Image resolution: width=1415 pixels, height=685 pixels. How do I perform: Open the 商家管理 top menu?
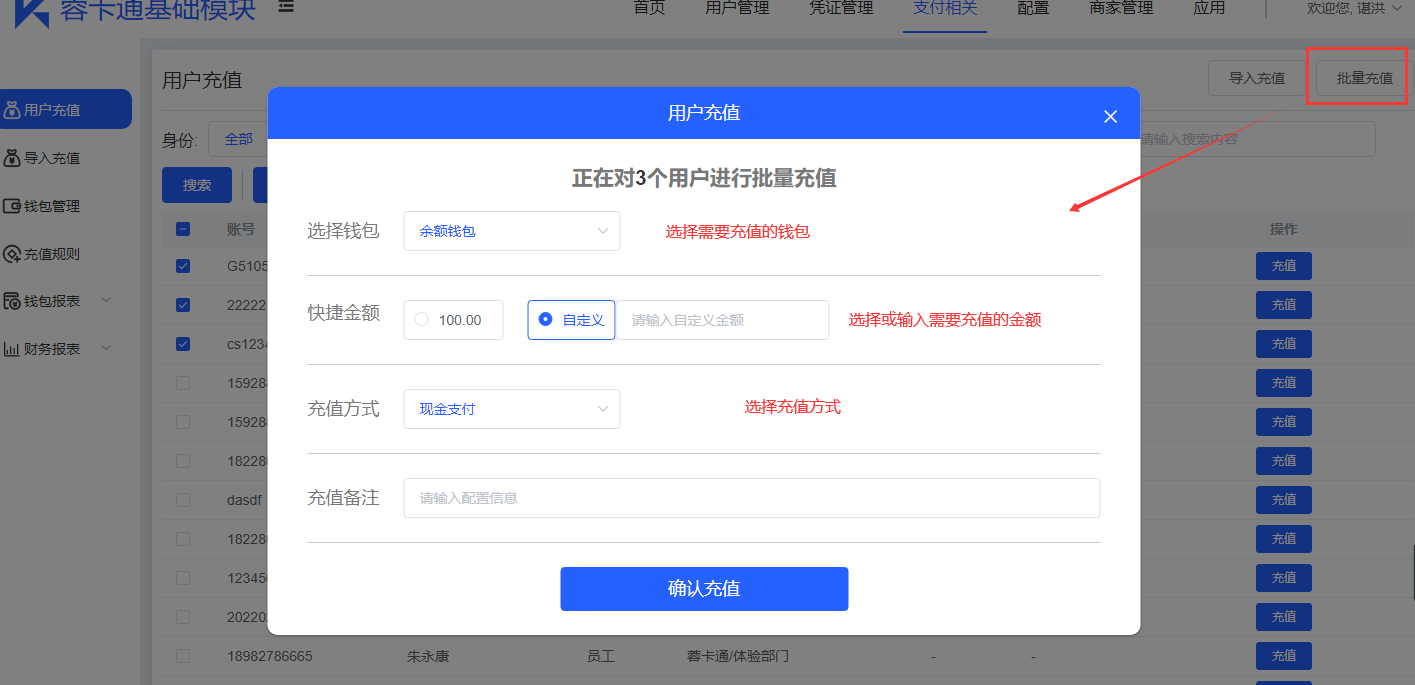tap(1121, 8)
